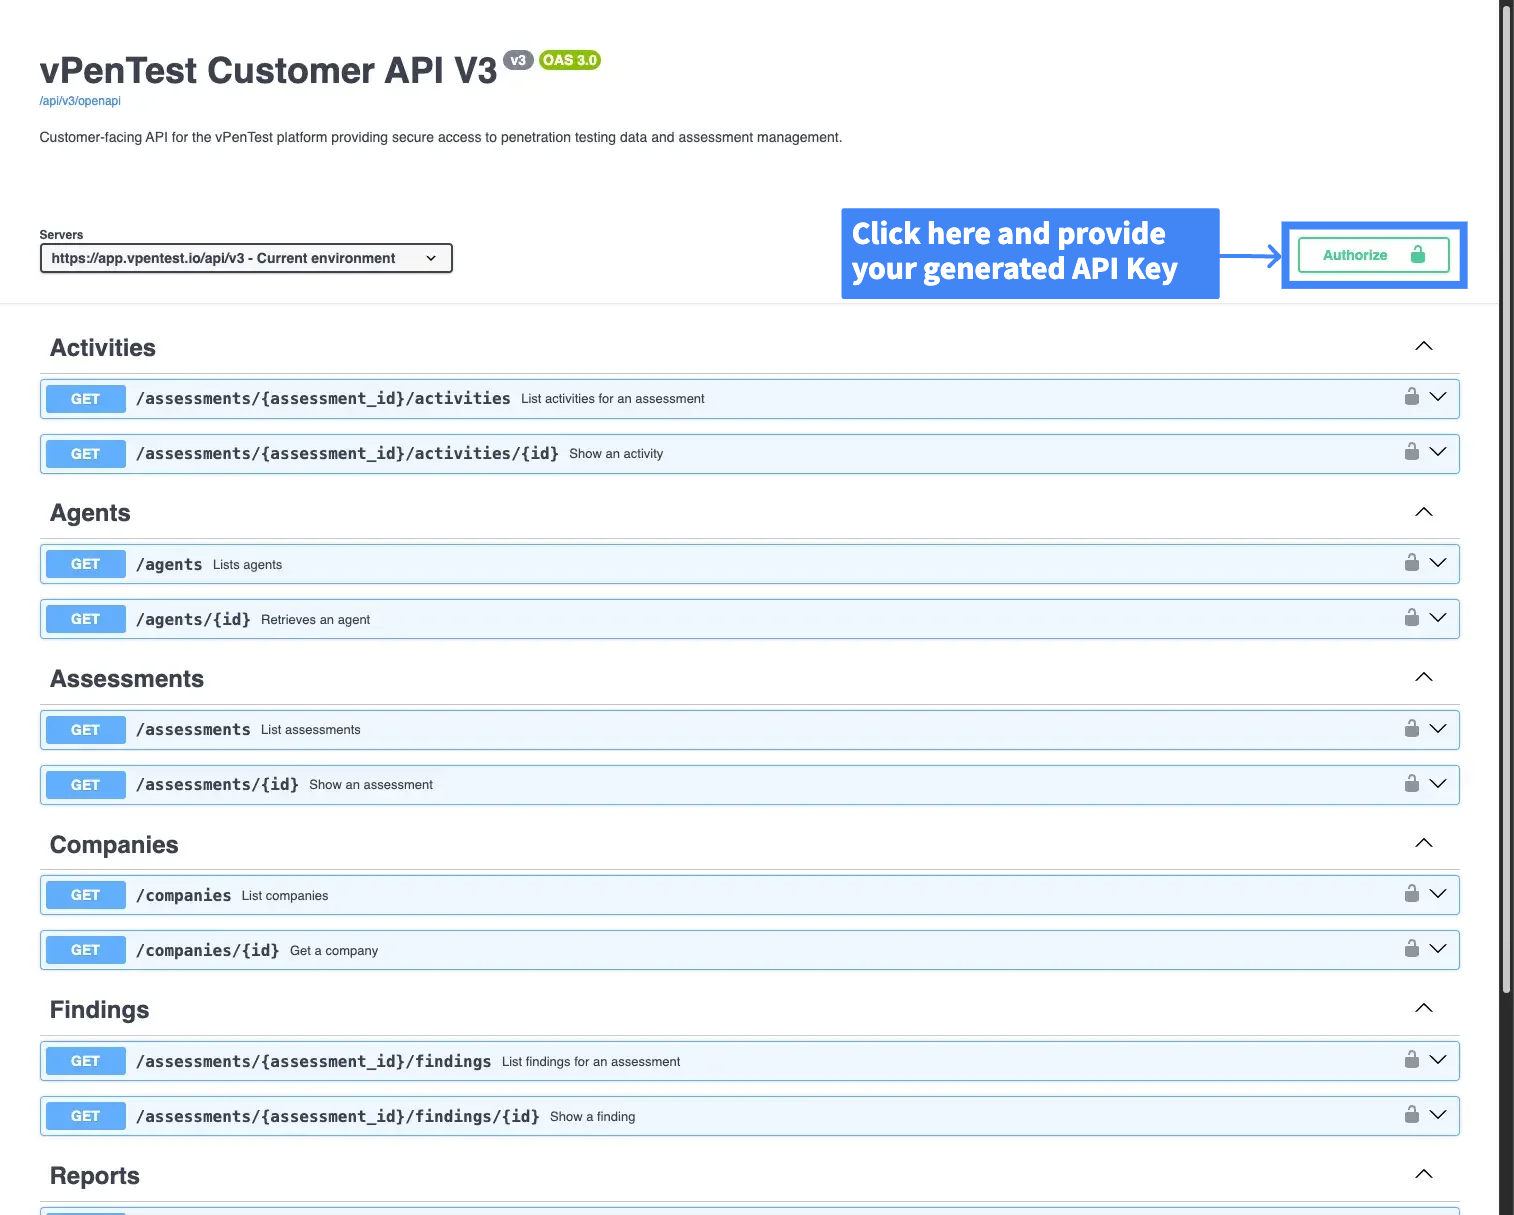This screenshot has width=1514, height=1215.
Task: Click lock icon for Get a company row
Action: click(x=1411, y=949)
